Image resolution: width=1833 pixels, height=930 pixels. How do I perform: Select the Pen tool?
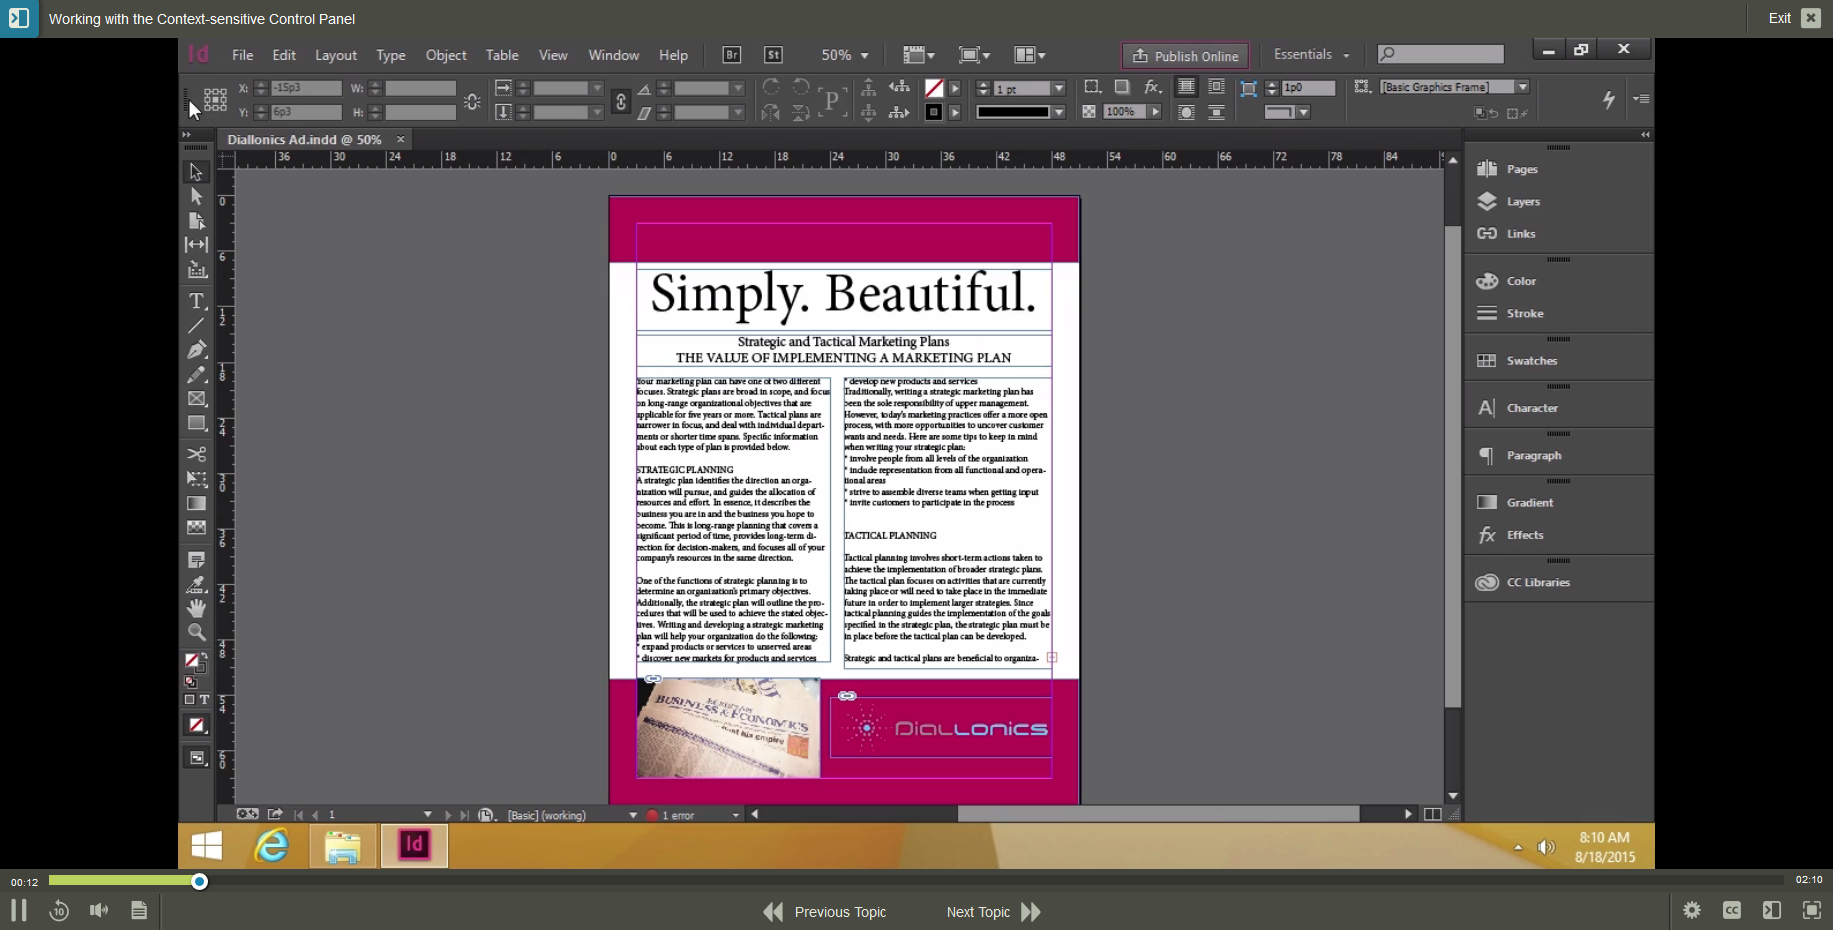(196, 349)
